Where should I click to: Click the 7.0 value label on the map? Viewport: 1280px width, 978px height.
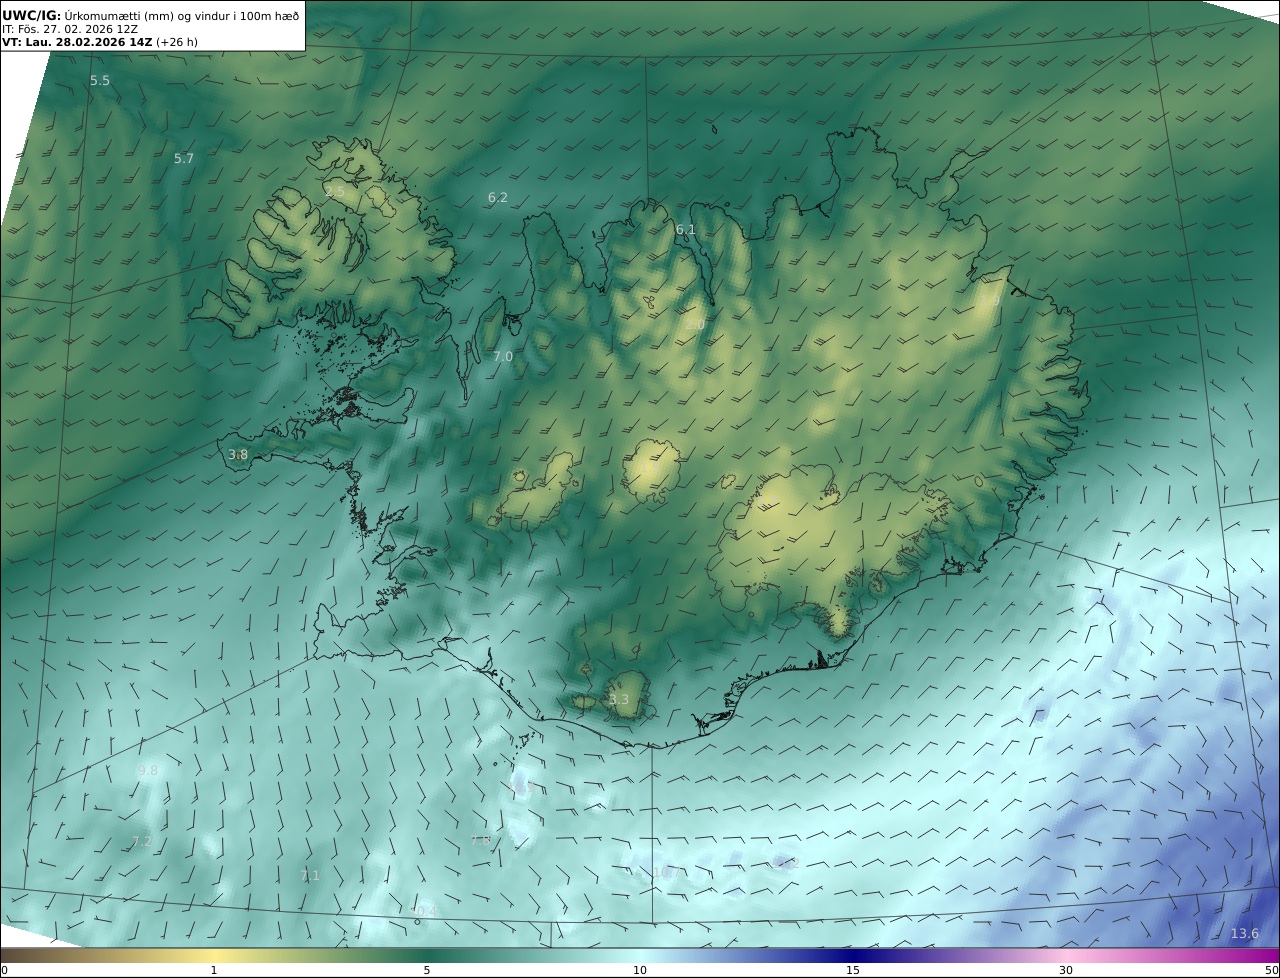click(502, 356)
